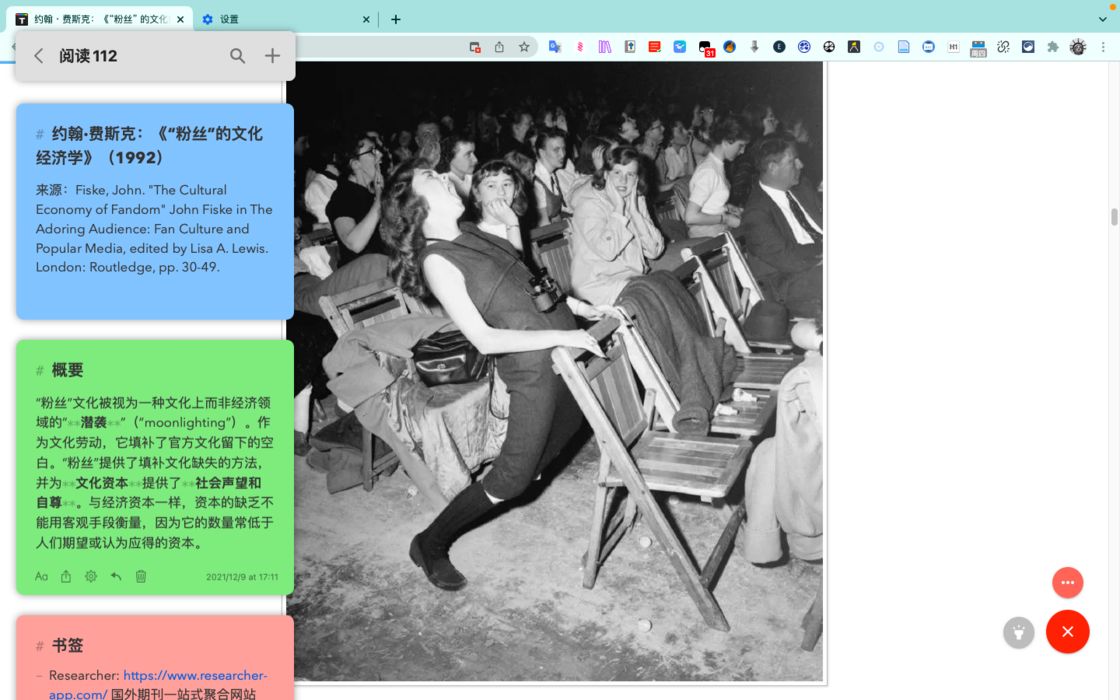Click the share page icon in address bar
Screen dimensions: 1120x700
pyautogui.click(x=499, y=47)
